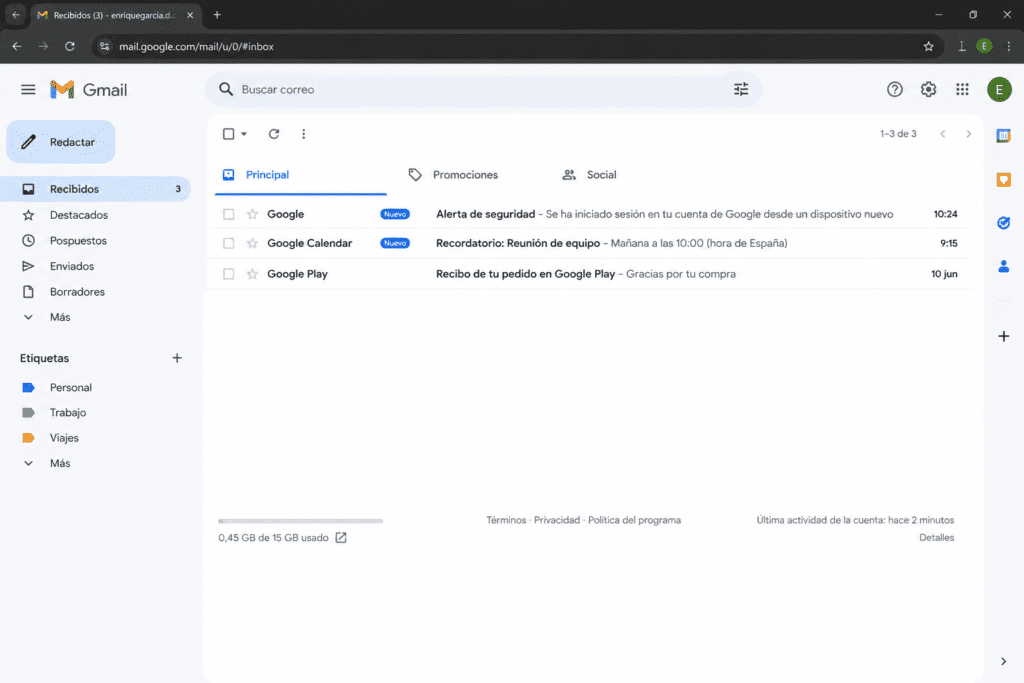Reload the page in the browser
1024x683 pixels.
(x=70, y=46)
